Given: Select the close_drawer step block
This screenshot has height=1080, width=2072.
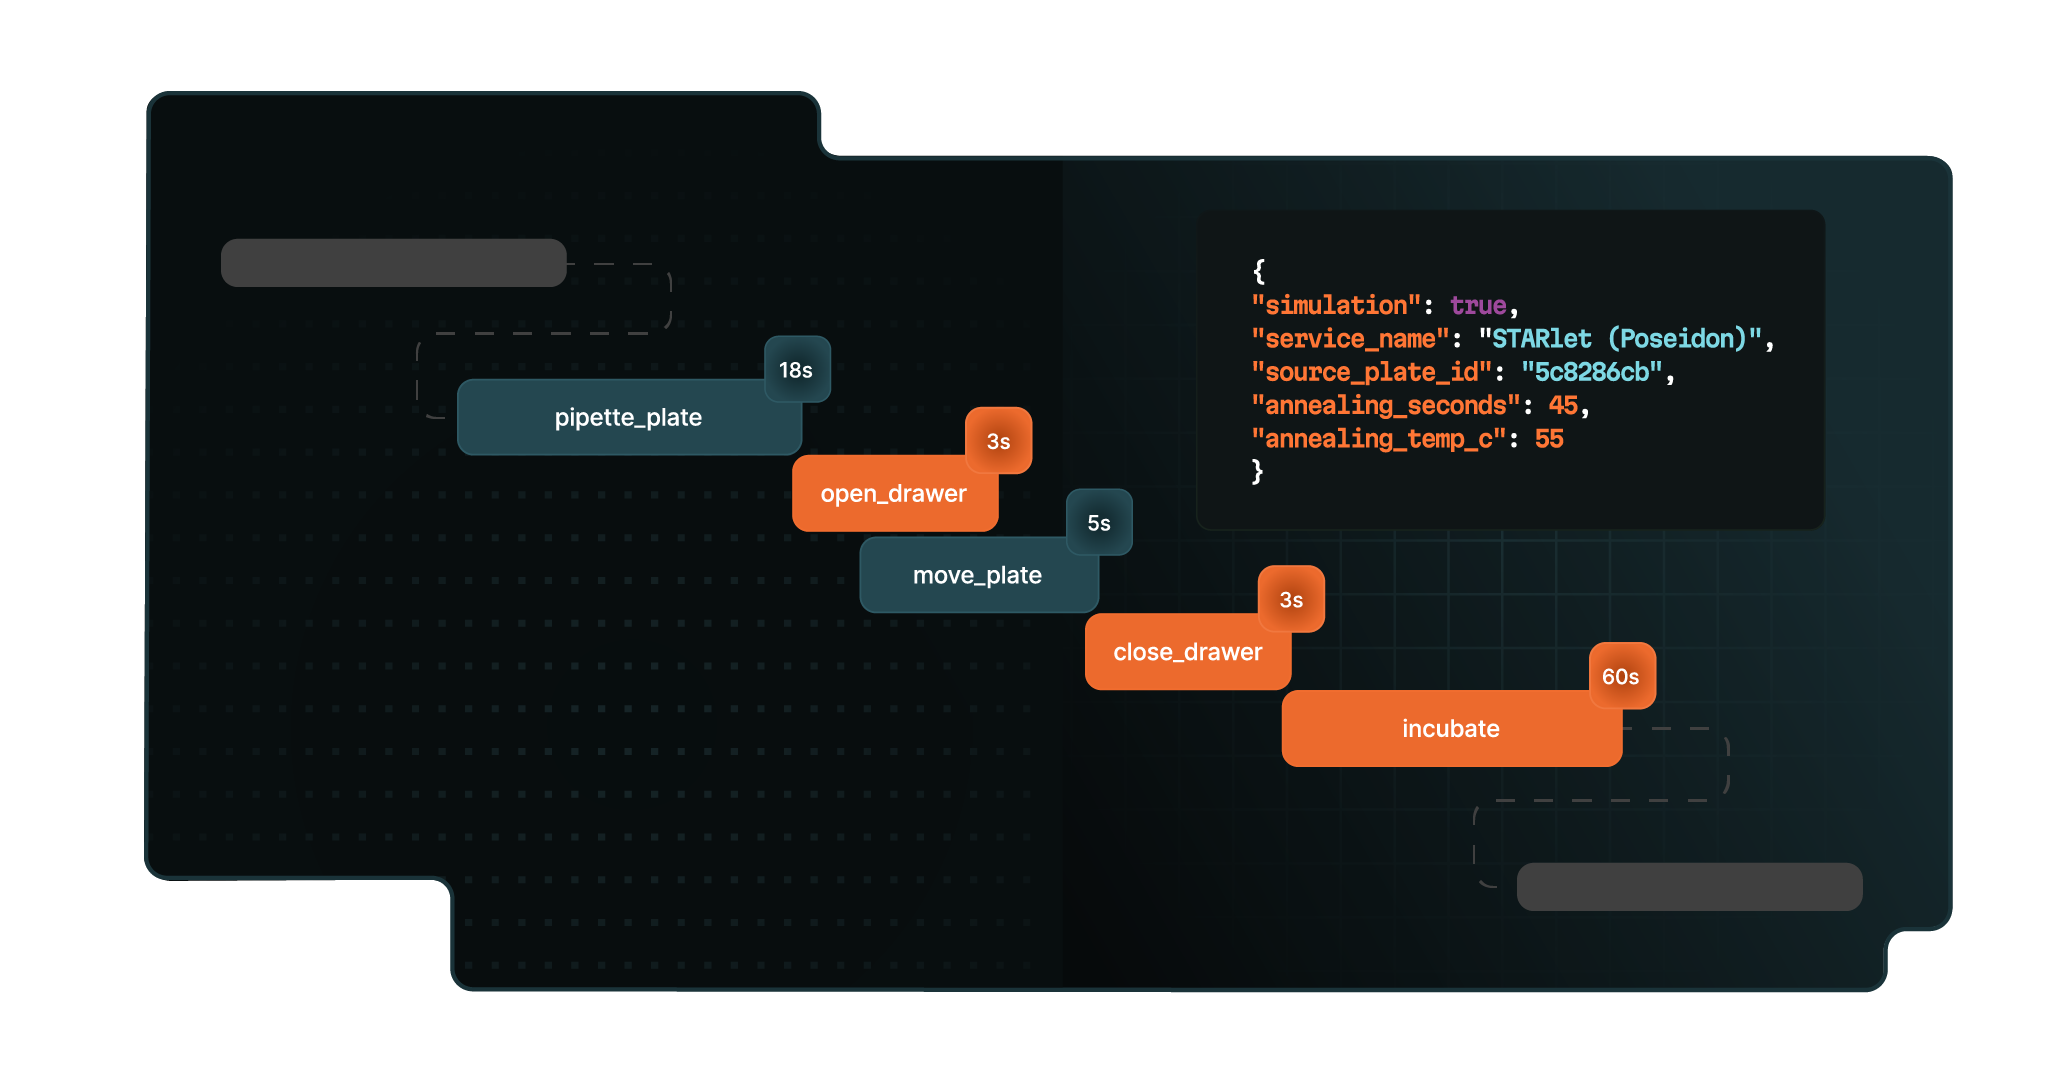Looking at the screenshot, I should pos(1187,651).
